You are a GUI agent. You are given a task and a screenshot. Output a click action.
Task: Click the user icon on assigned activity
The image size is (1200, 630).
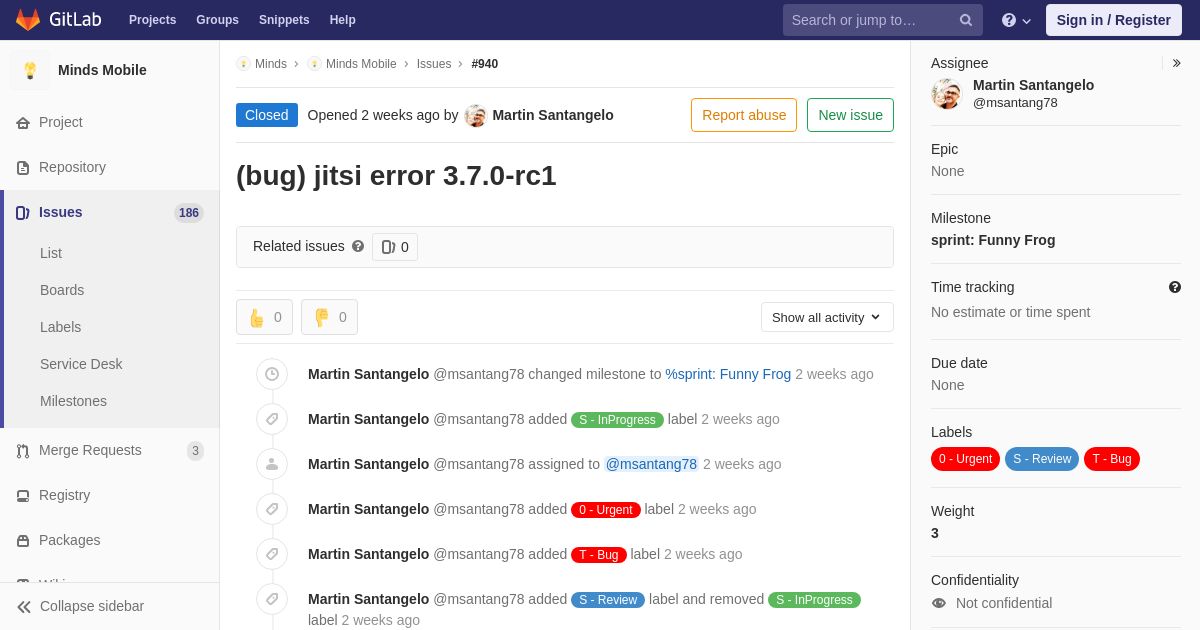click(272, 464)
